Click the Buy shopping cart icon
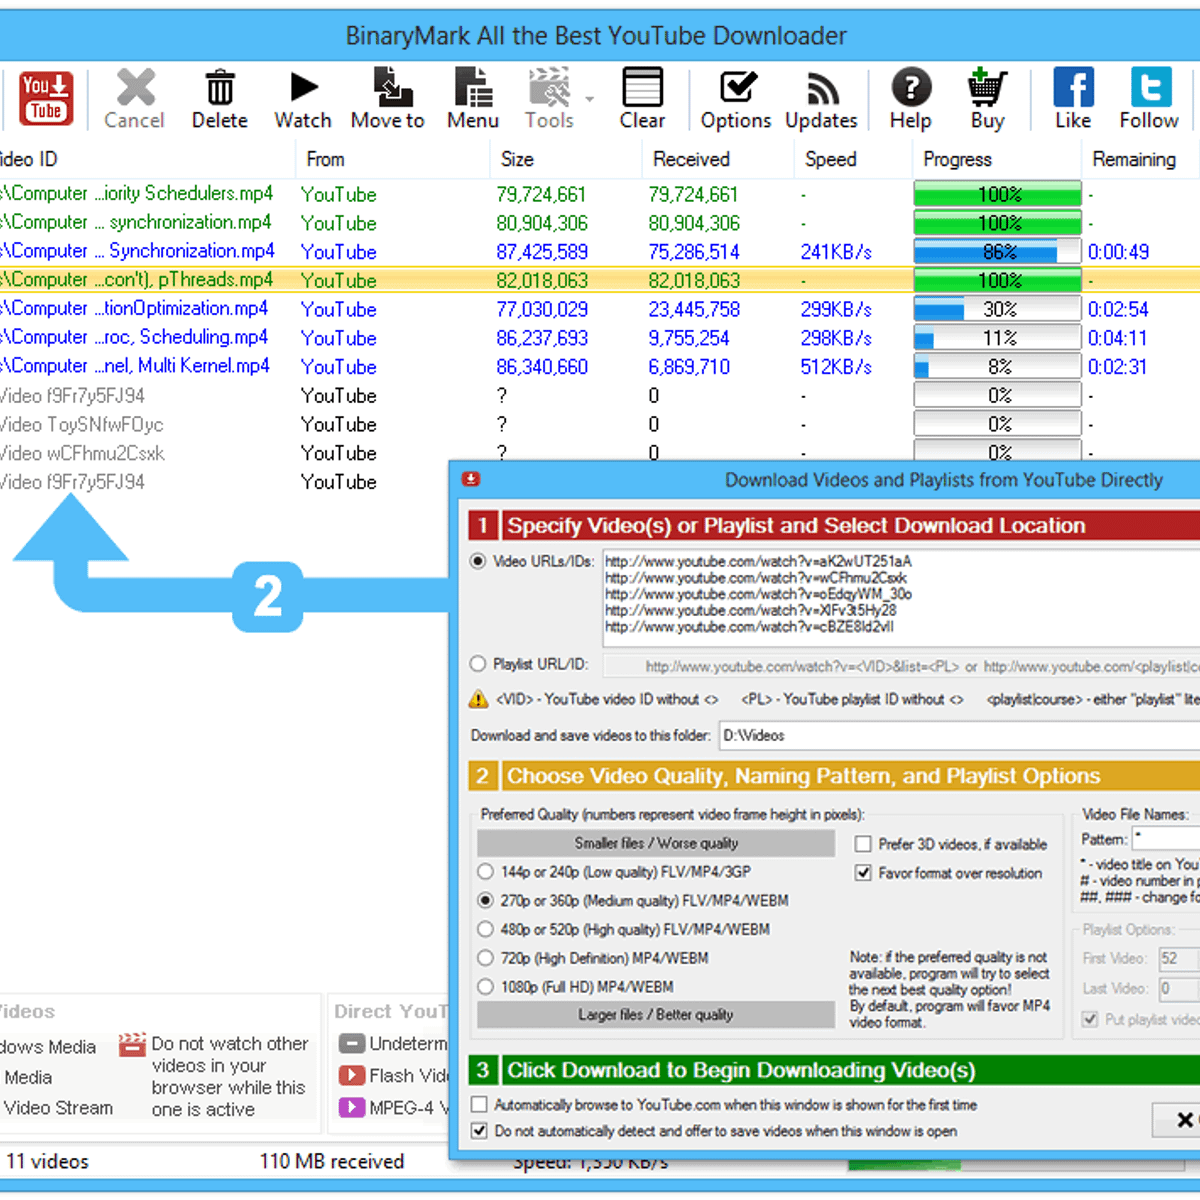The width and height of the screenshot is (1200, 1200). (x=987, y=99)
